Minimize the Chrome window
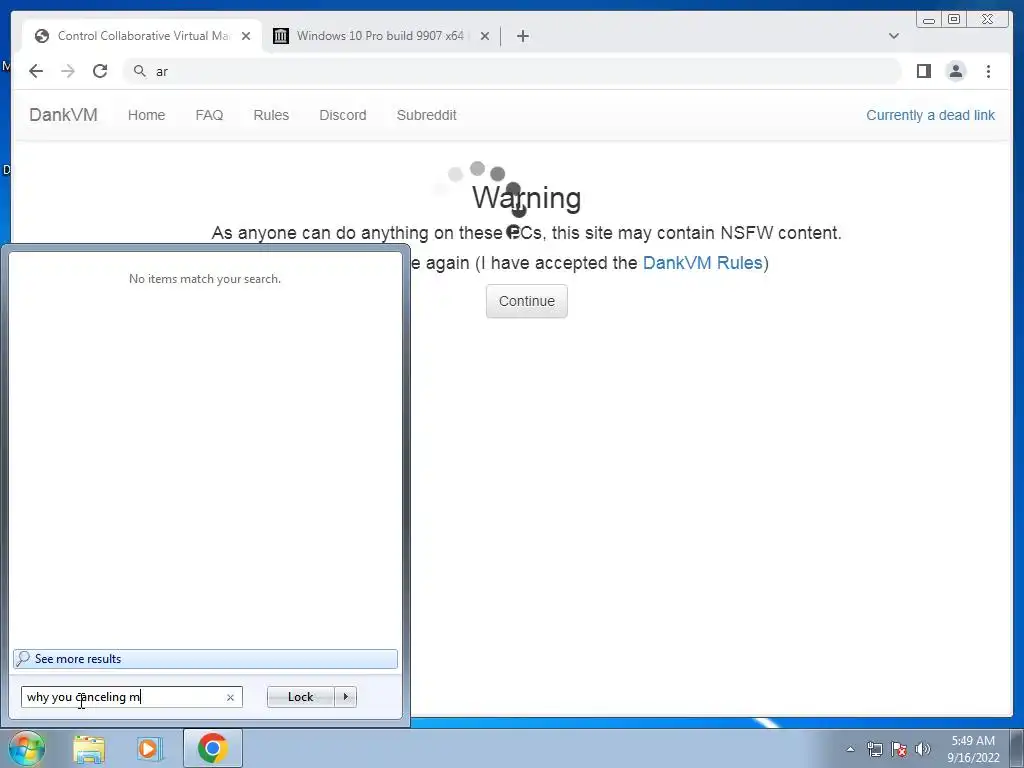 point(929,20)
